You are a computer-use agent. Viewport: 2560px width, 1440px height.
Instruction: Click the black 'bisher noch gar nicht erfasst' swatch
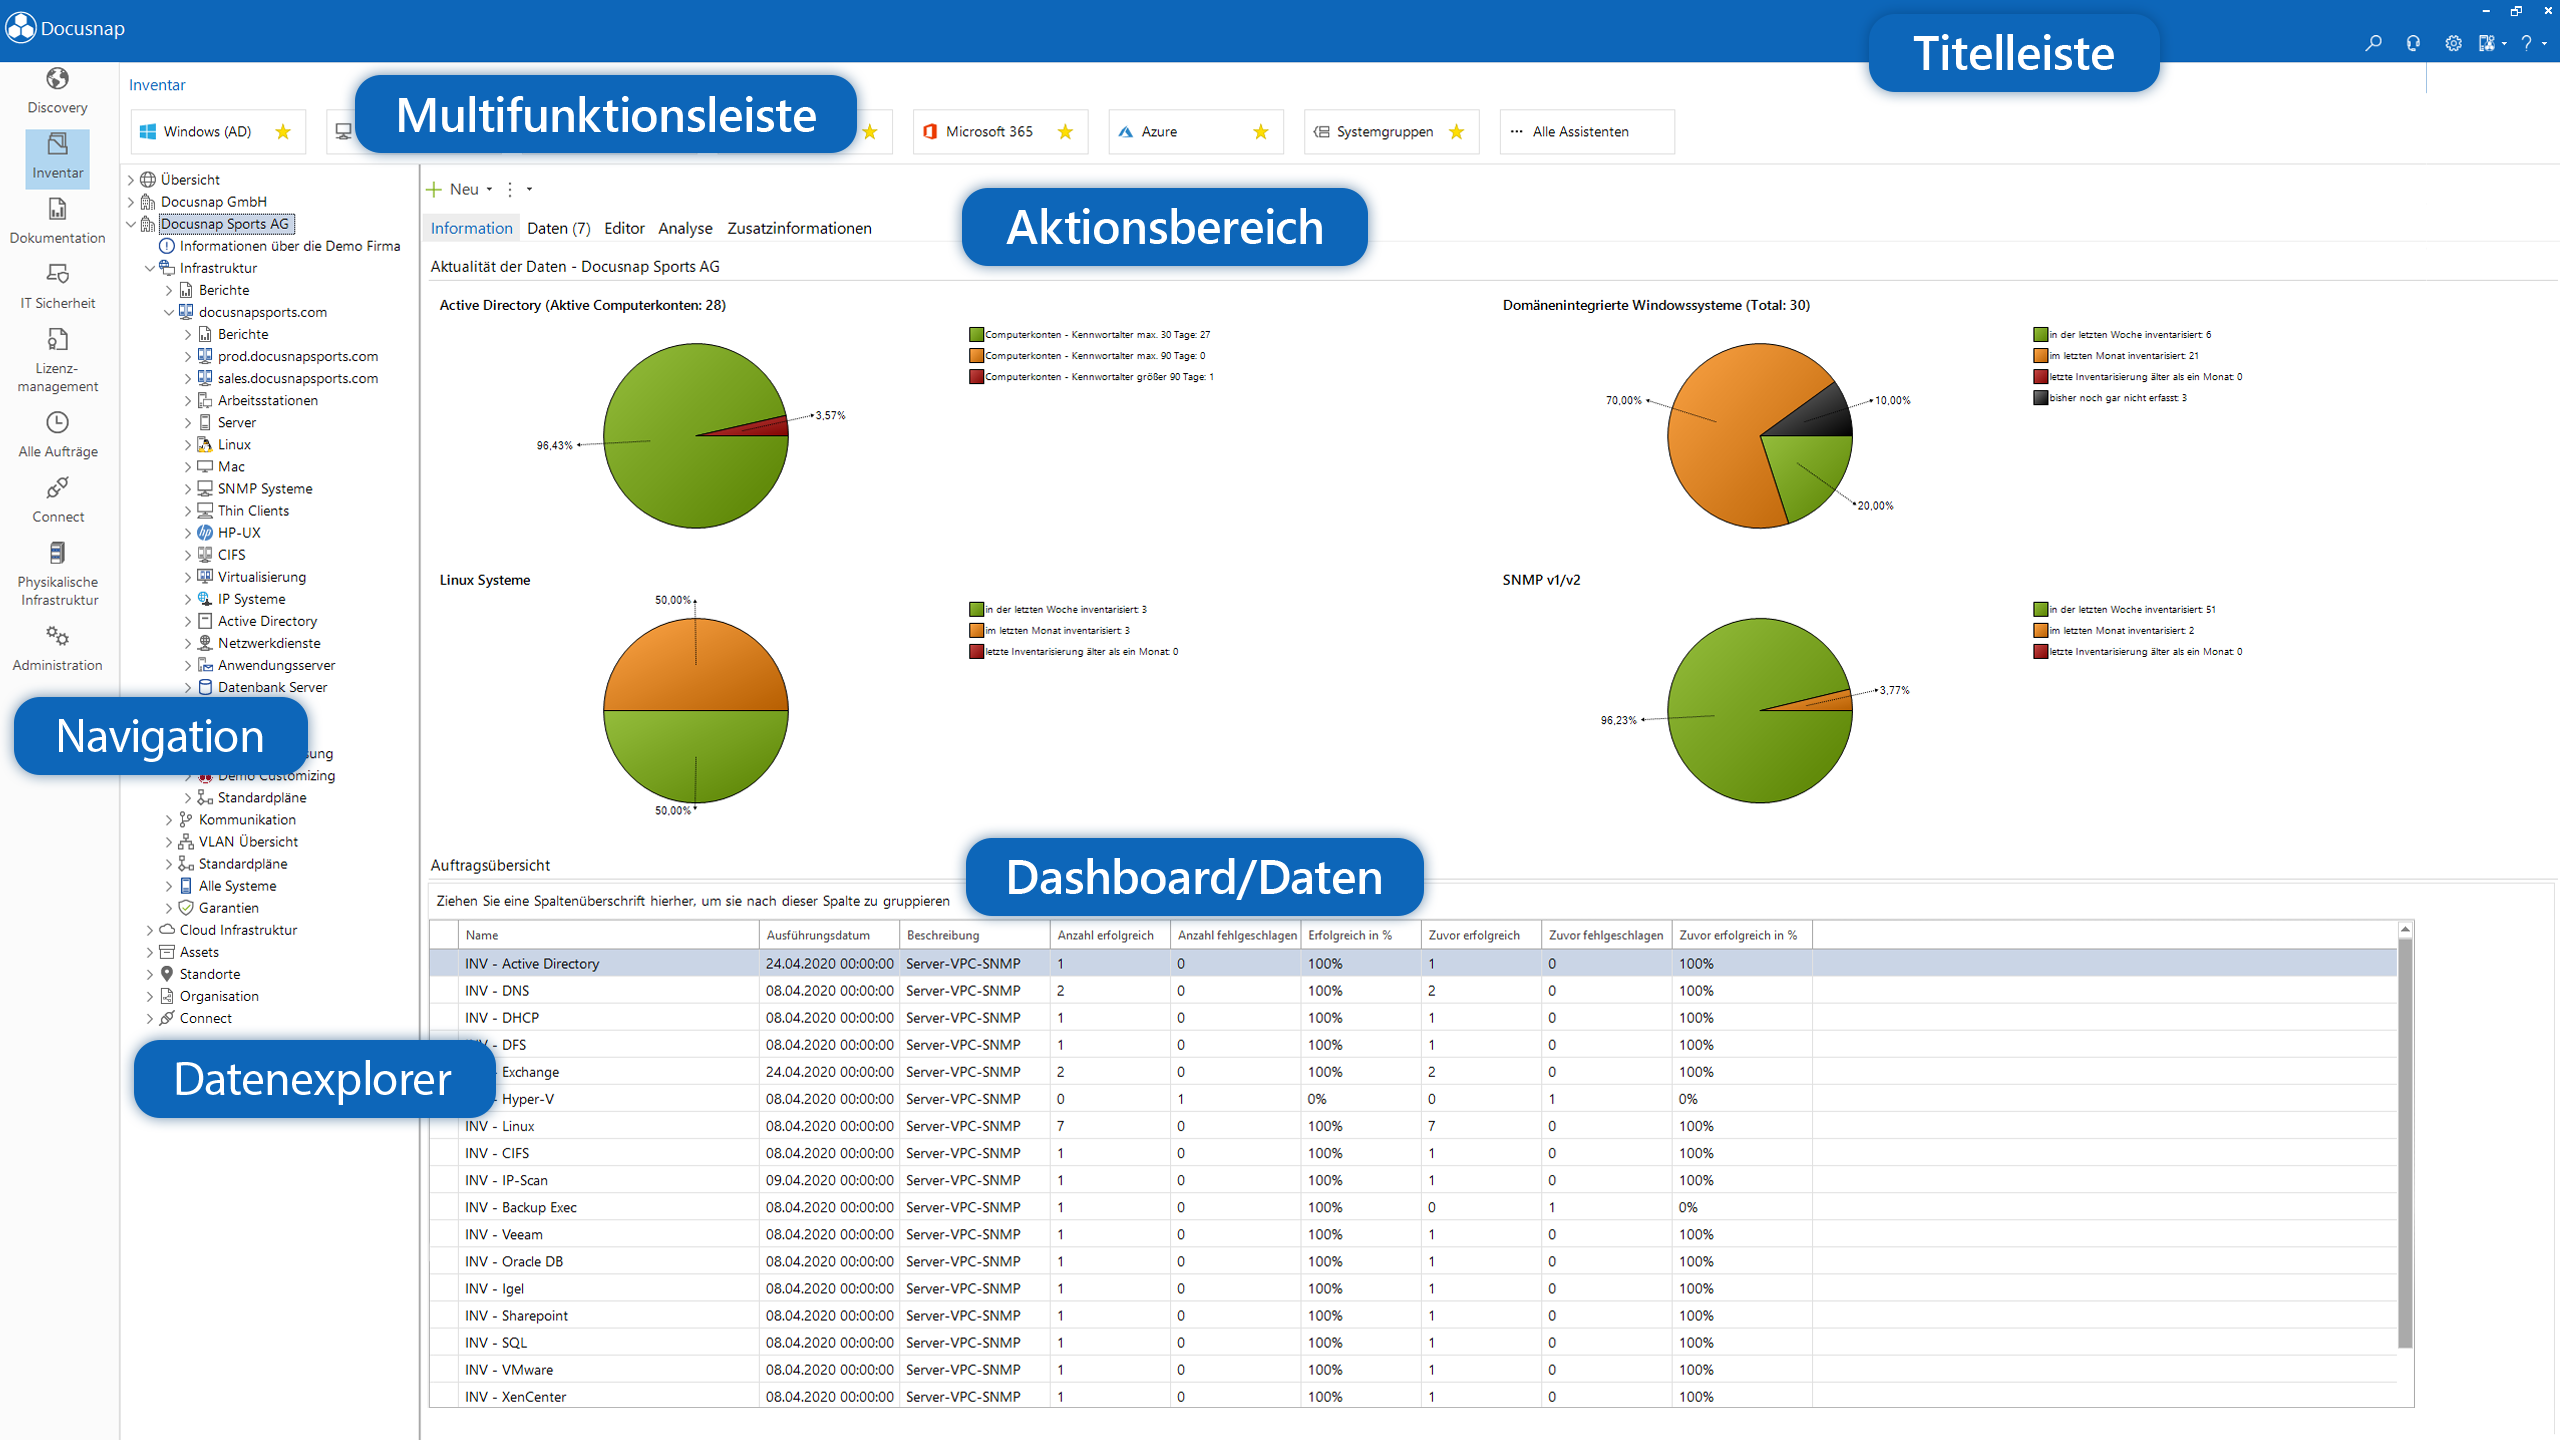[2040, 398]
